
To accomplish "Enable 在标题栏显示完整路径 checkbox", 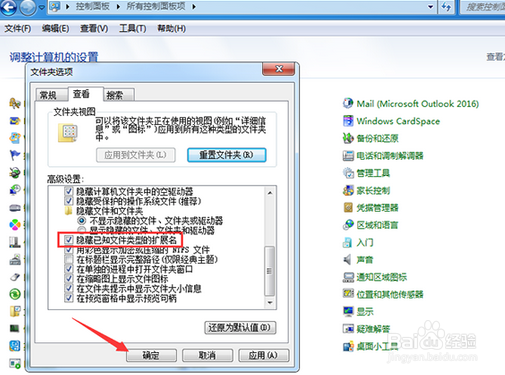I will pos(68,259).
